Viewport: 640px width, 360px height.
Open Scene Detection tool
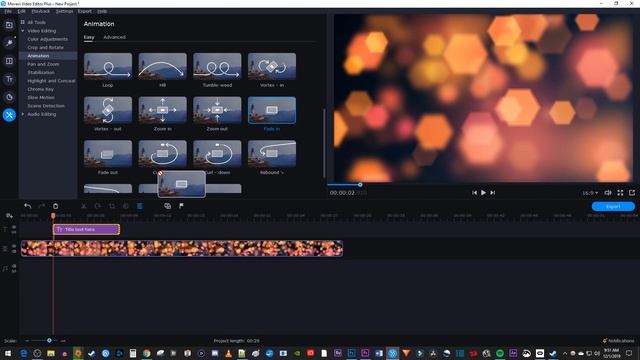tap(46, 106)
